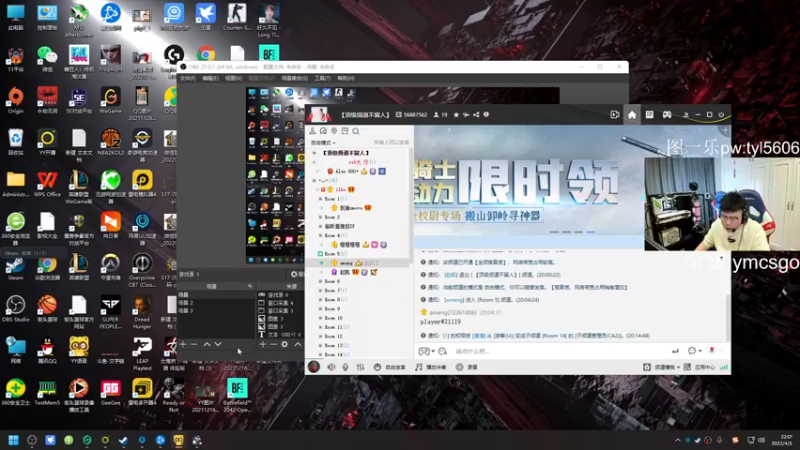Open the user list icon above channel tree
Screen dimensions: 800x450
(313, 131)
